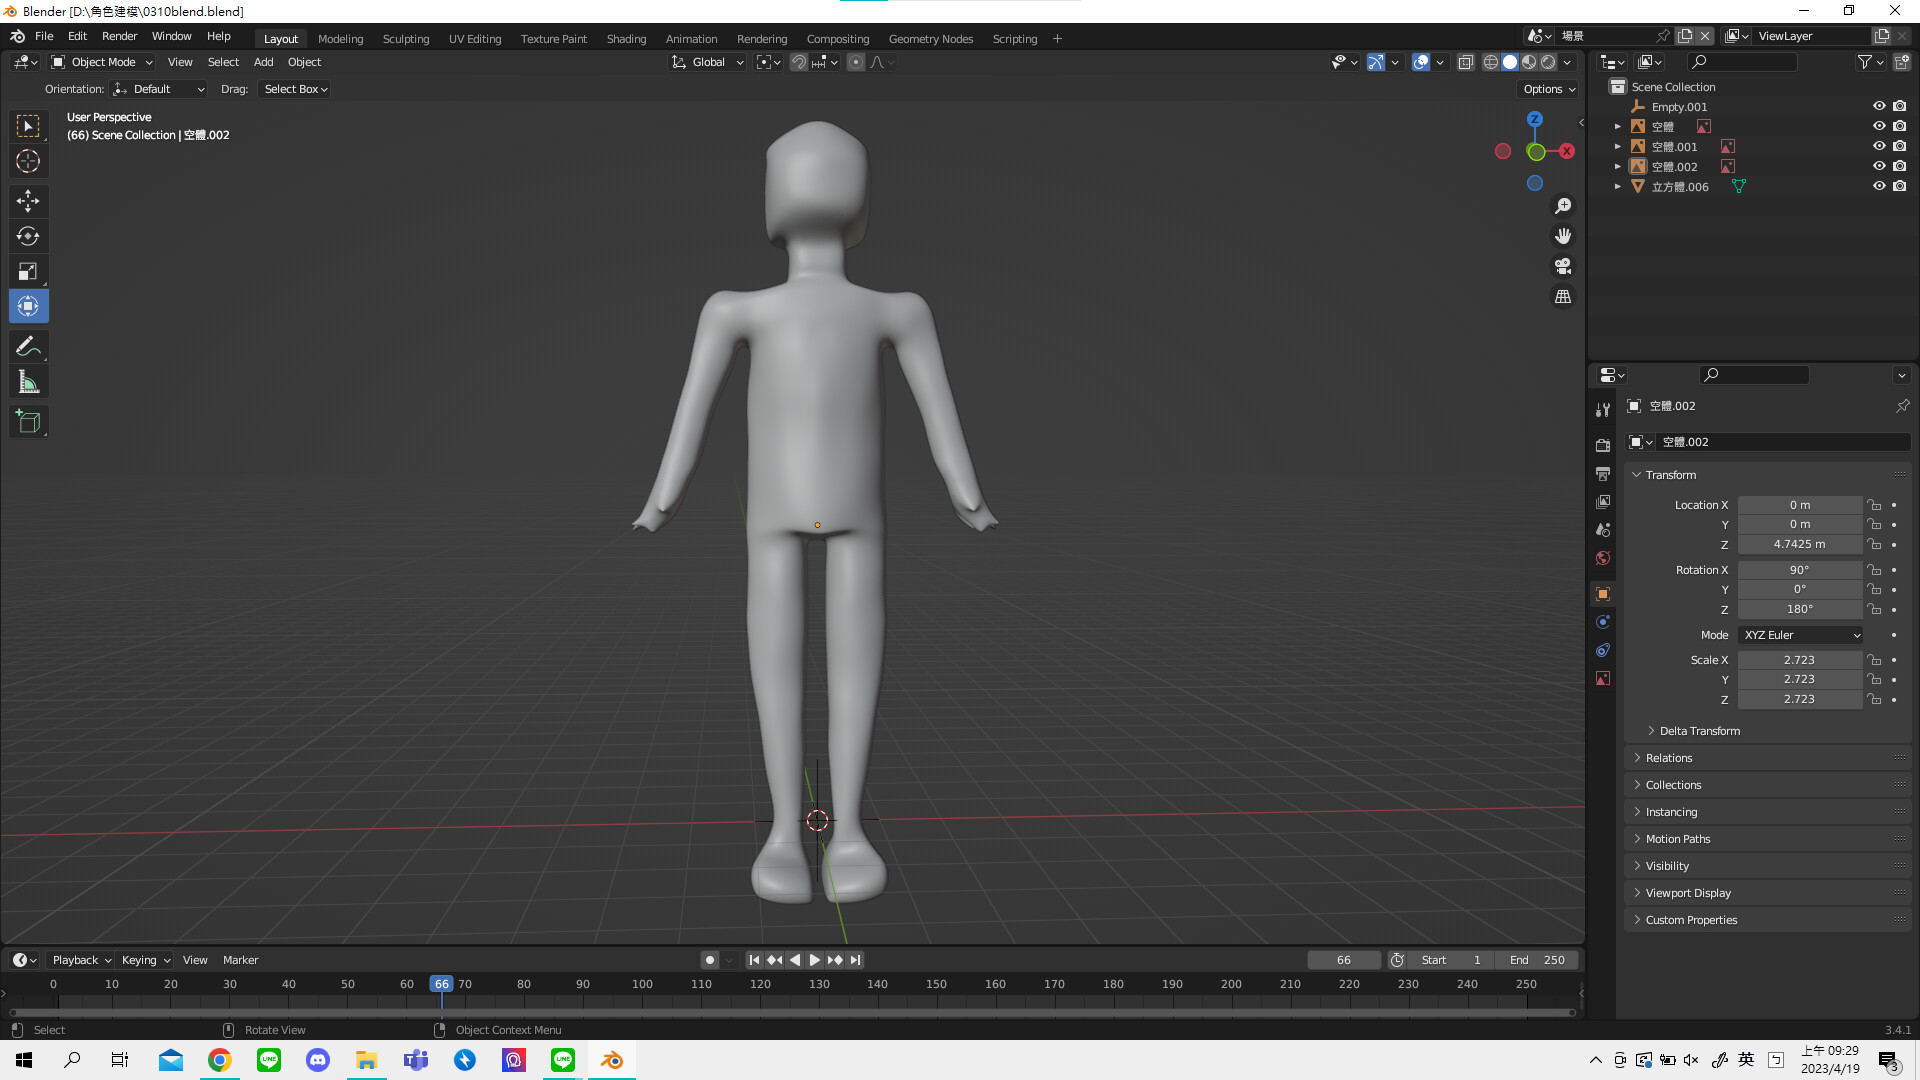
Task: Select the Measure ruler tool
Action: click(28, 382)
